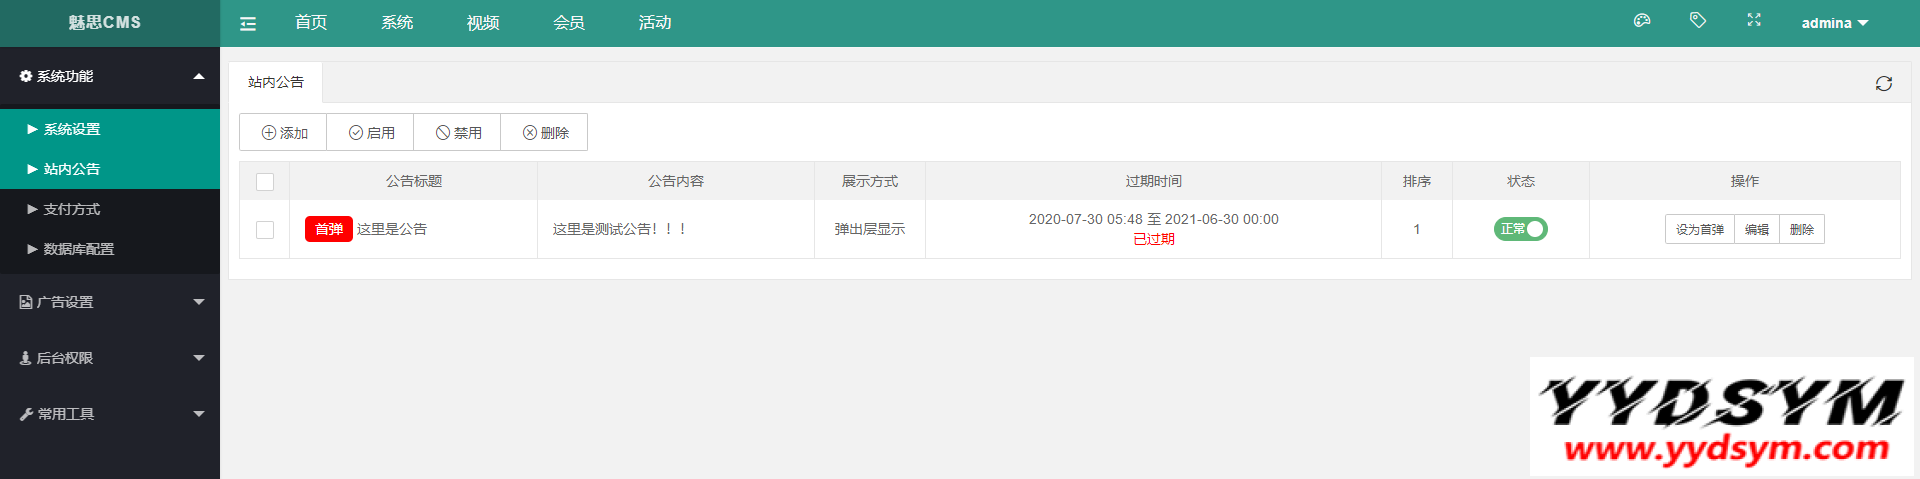The height and width of the screenshot is (479, 1920).
Task: Go to 首页 in the top menu
Action: pyautogui.click(x=311, y=22)
